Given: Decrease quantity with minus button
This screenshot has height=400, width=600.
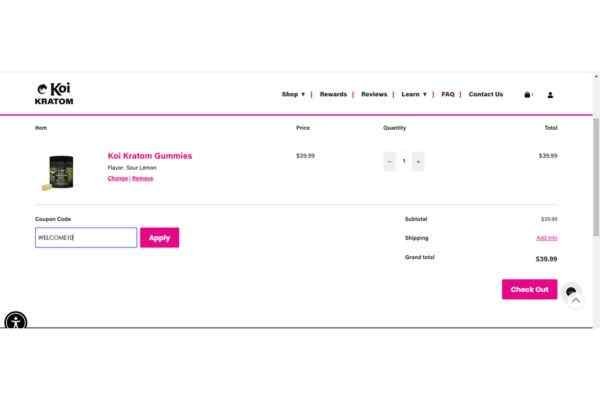Looking at the screenshot, I should 390,162.
